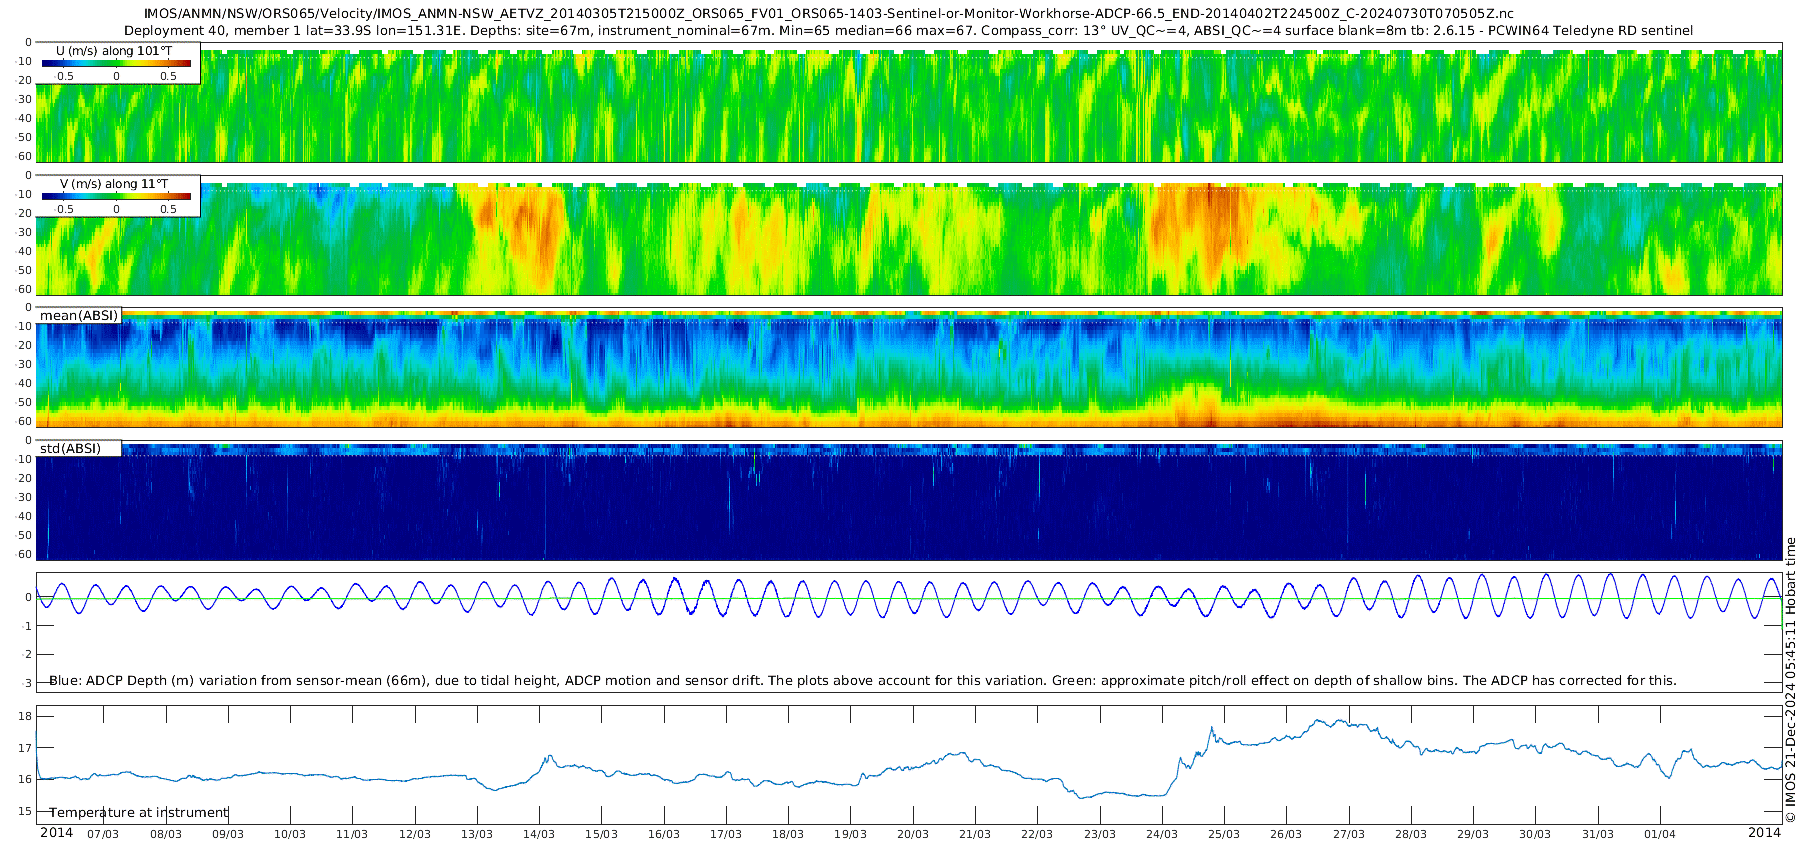Click the 18 tick on temperature axis
The height and width of the screenshot is (850, 1800).
click(26, 716)
